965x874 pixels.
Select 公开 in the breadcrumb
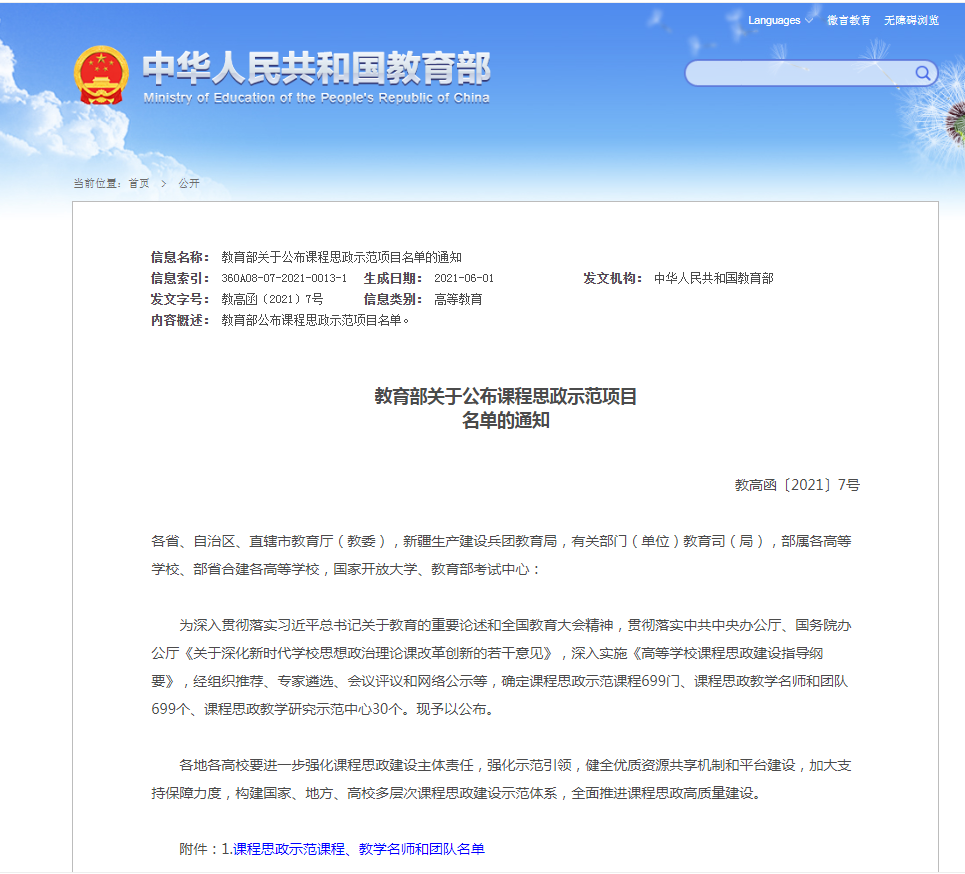point(189,184)
